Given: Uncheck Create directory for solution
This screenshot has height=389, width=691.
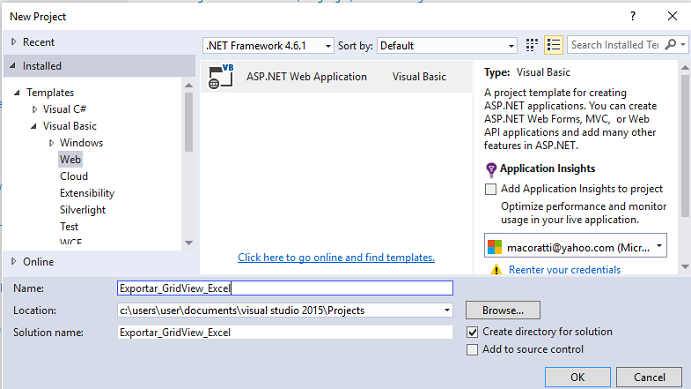Looking at the screenshot, I should tap(472, 332).
